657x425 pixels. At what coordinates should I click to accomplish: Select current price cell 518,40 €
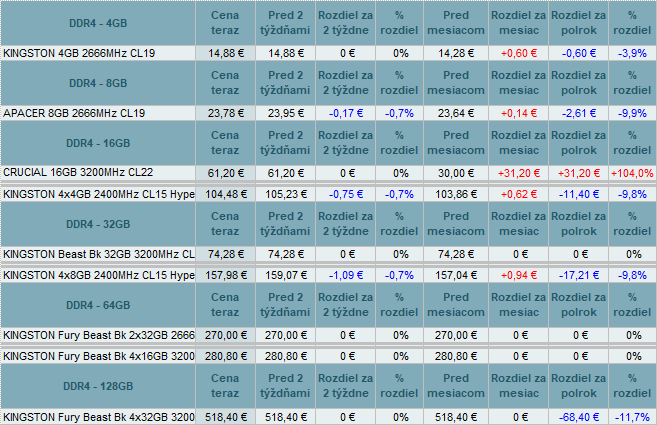click(225, 417)
